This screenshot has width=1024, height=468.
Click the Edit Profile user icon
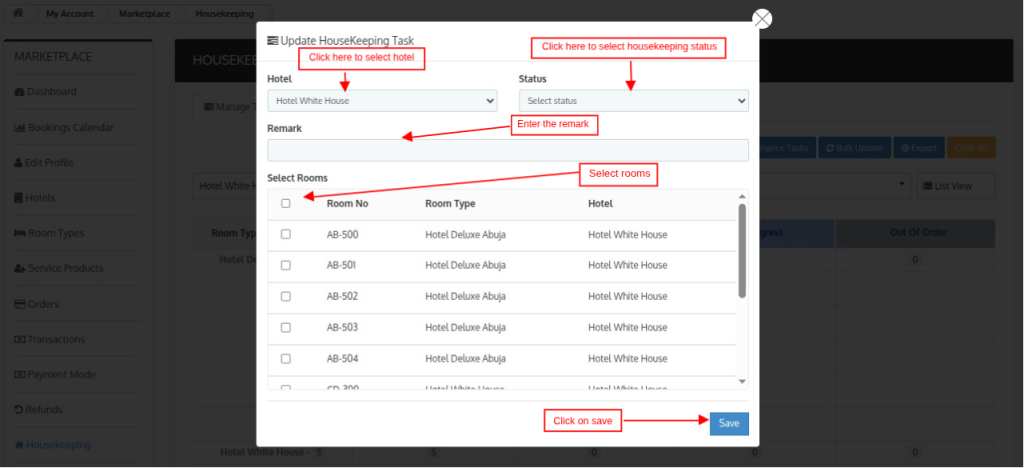[18, 163]
